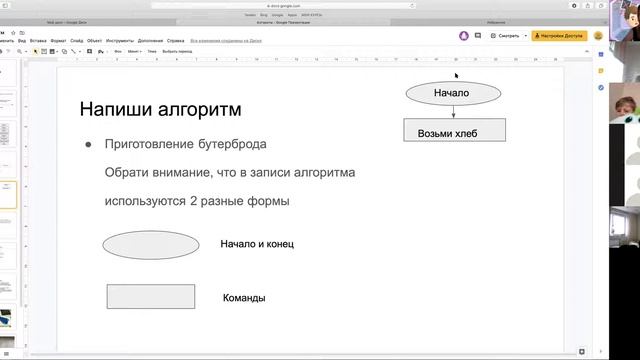Collapse the toolbar menus with the chevron
The width and height of the screenshot is (640, 360).
pyautogui.click(x=587, y=51)
